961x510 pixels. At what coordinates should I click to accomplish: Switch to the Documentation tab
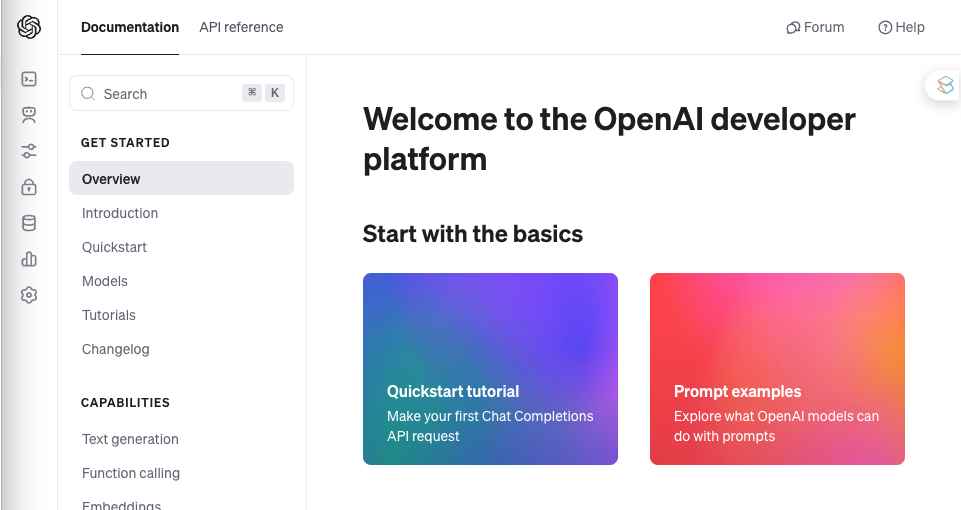point(130,28)
